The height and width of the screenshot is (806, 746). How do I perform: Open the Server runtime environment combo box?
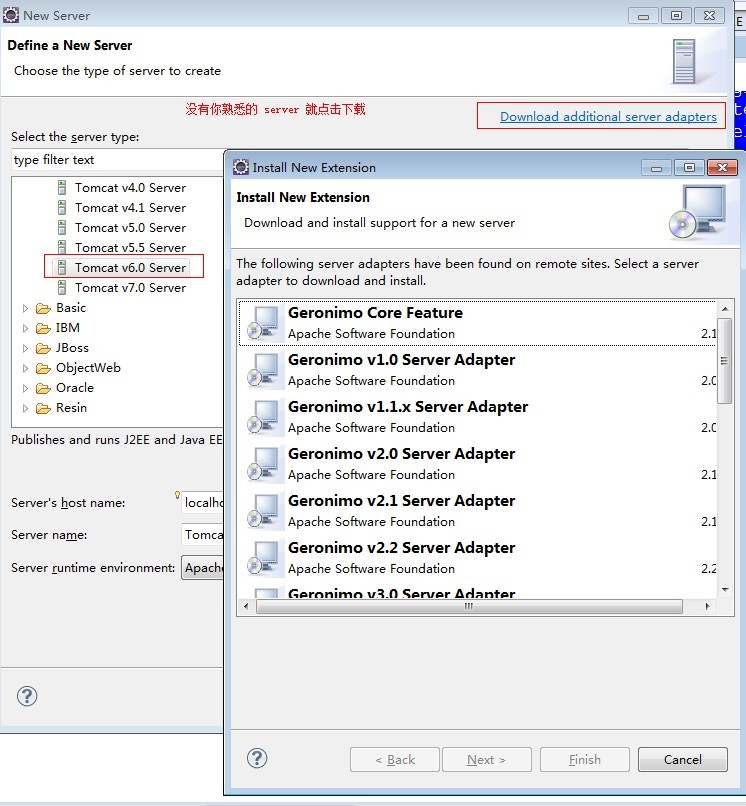[x=203, y=567]
